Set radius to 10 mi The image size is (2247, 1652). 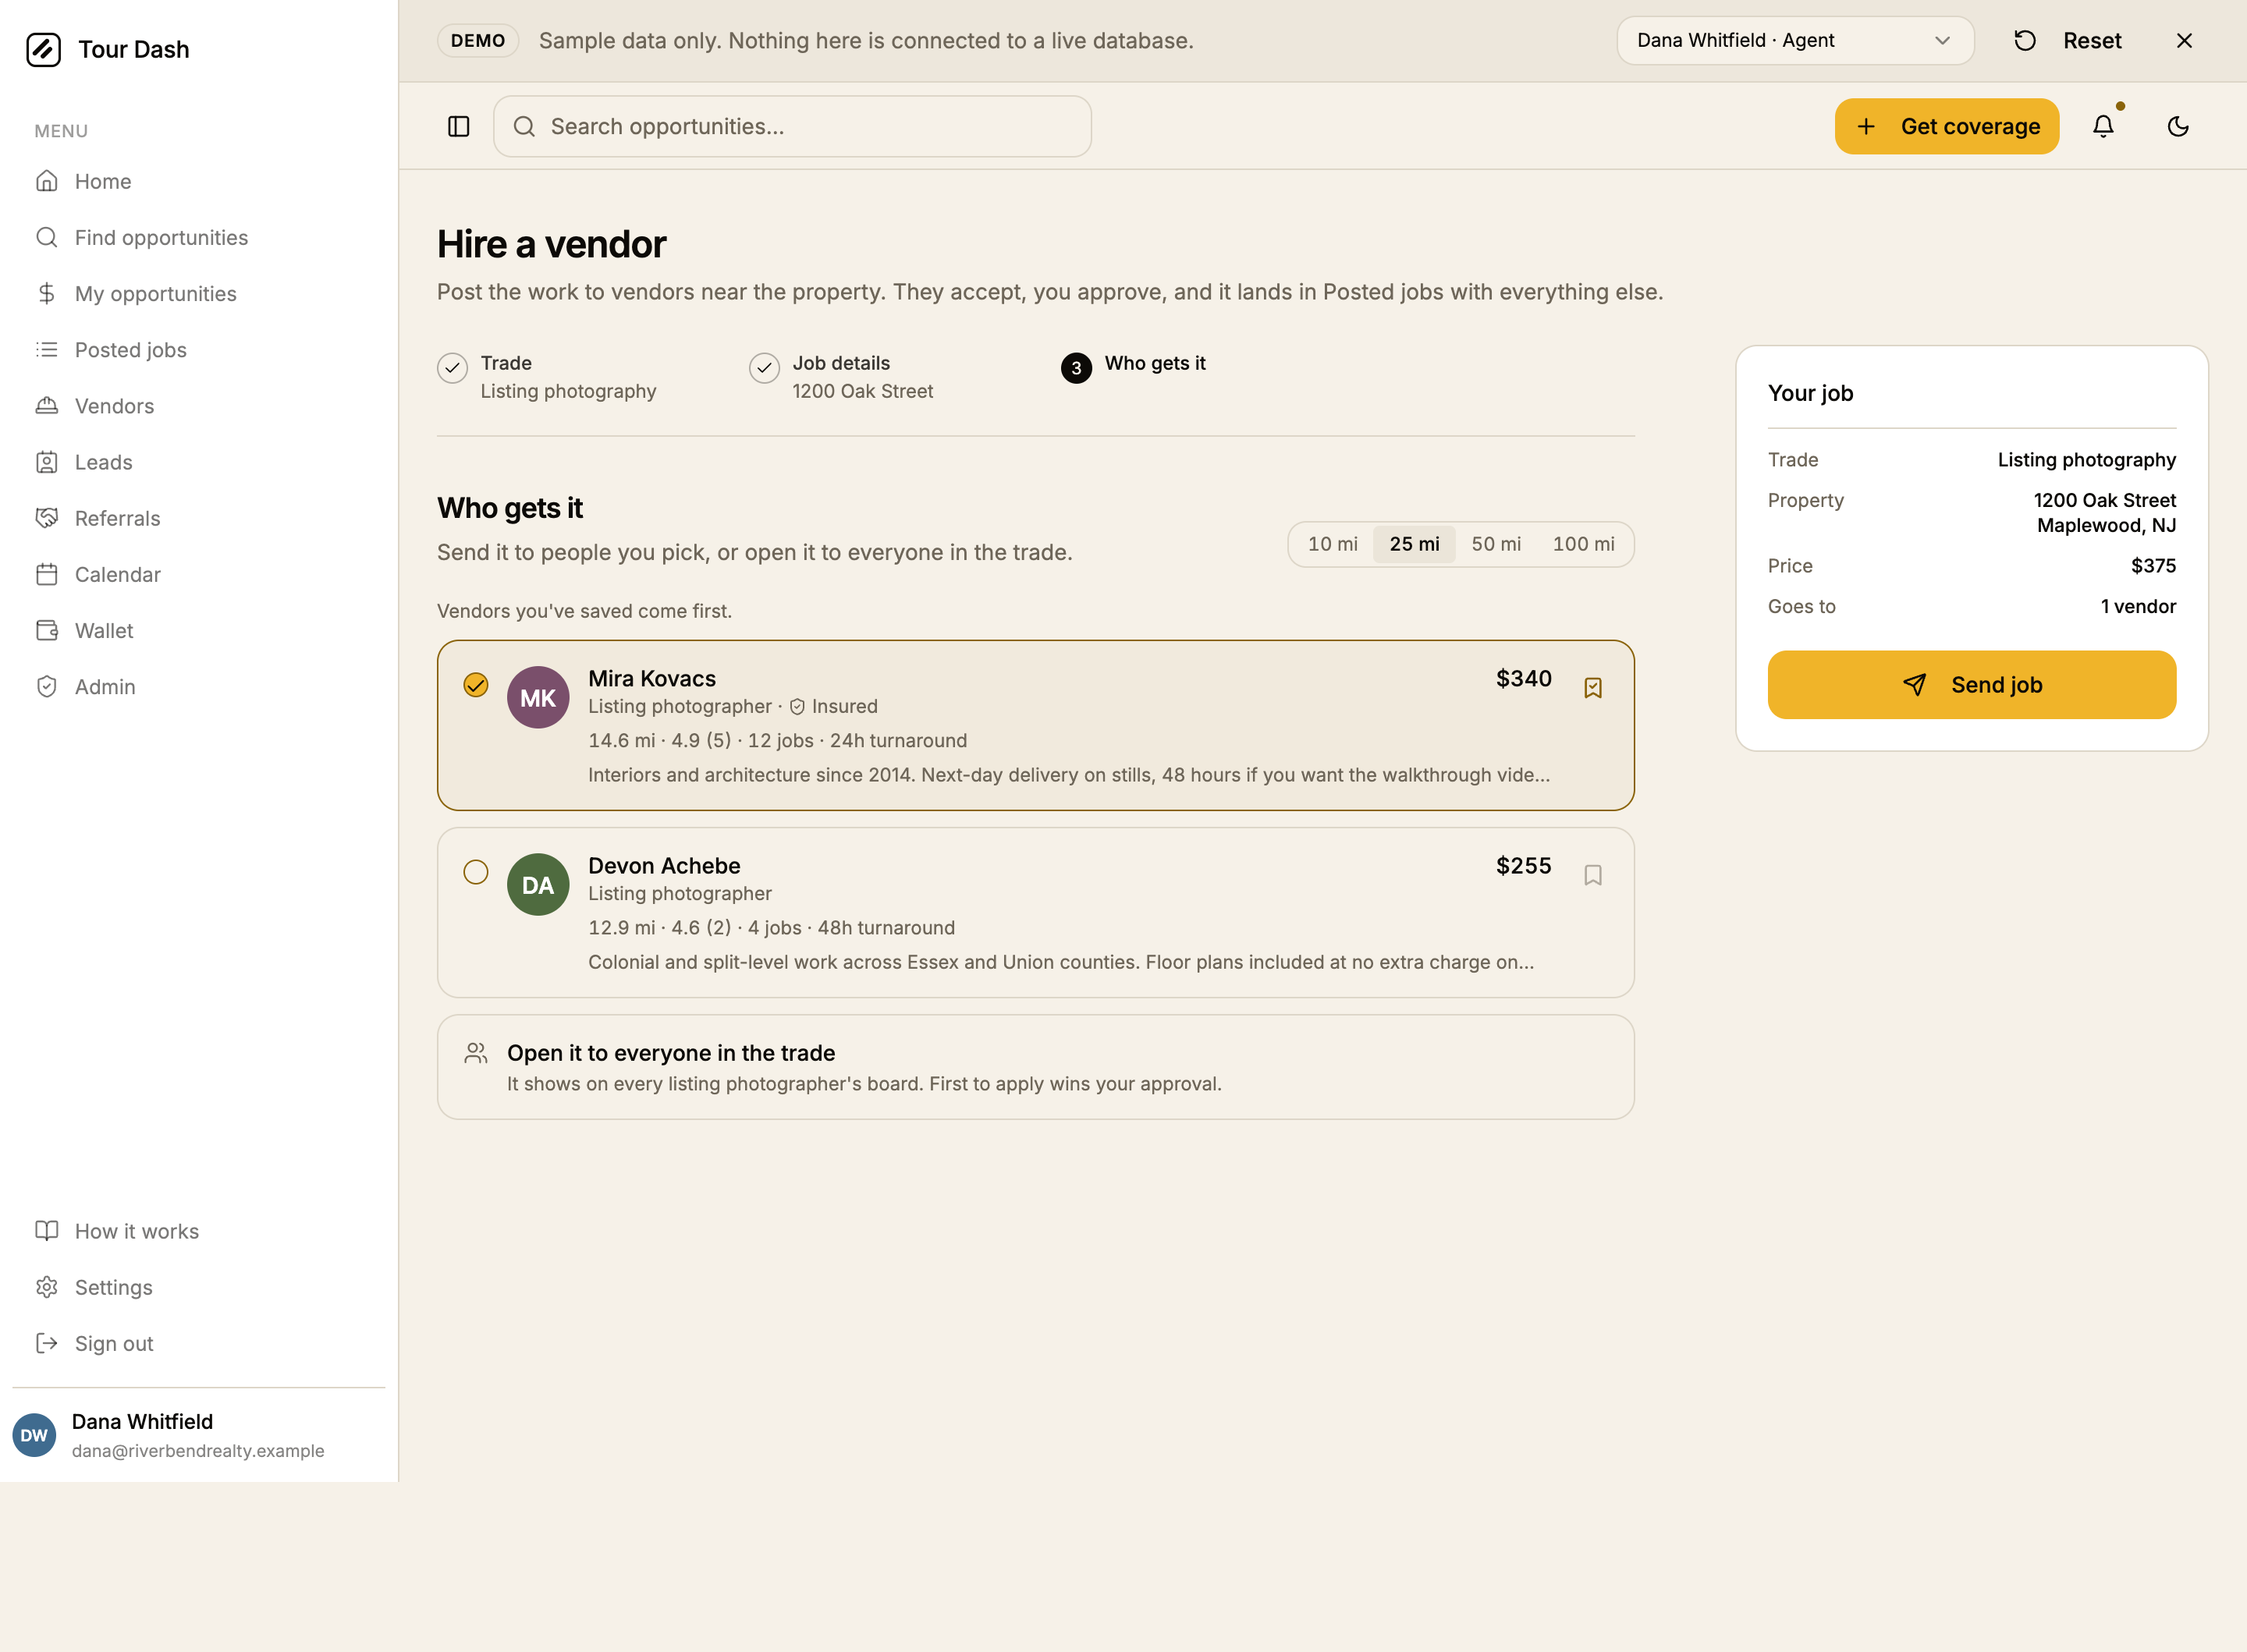point(1332,544)
